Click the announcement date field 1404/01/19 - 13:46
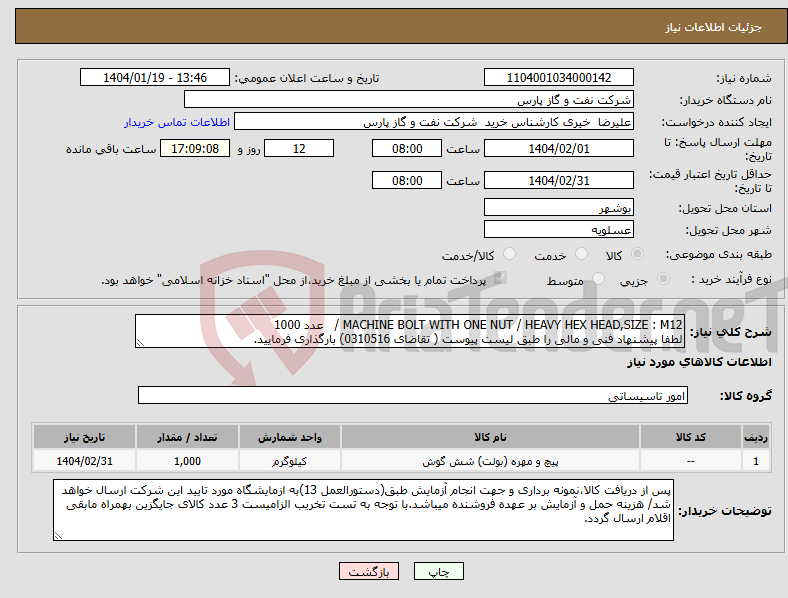 (x=155, y=77)
